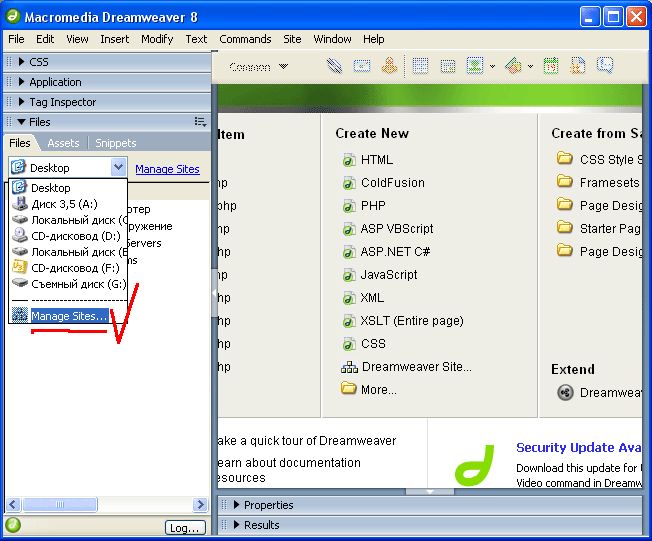Open the Insert menu
The image size is (652, 541).
(x=114, y=39)
